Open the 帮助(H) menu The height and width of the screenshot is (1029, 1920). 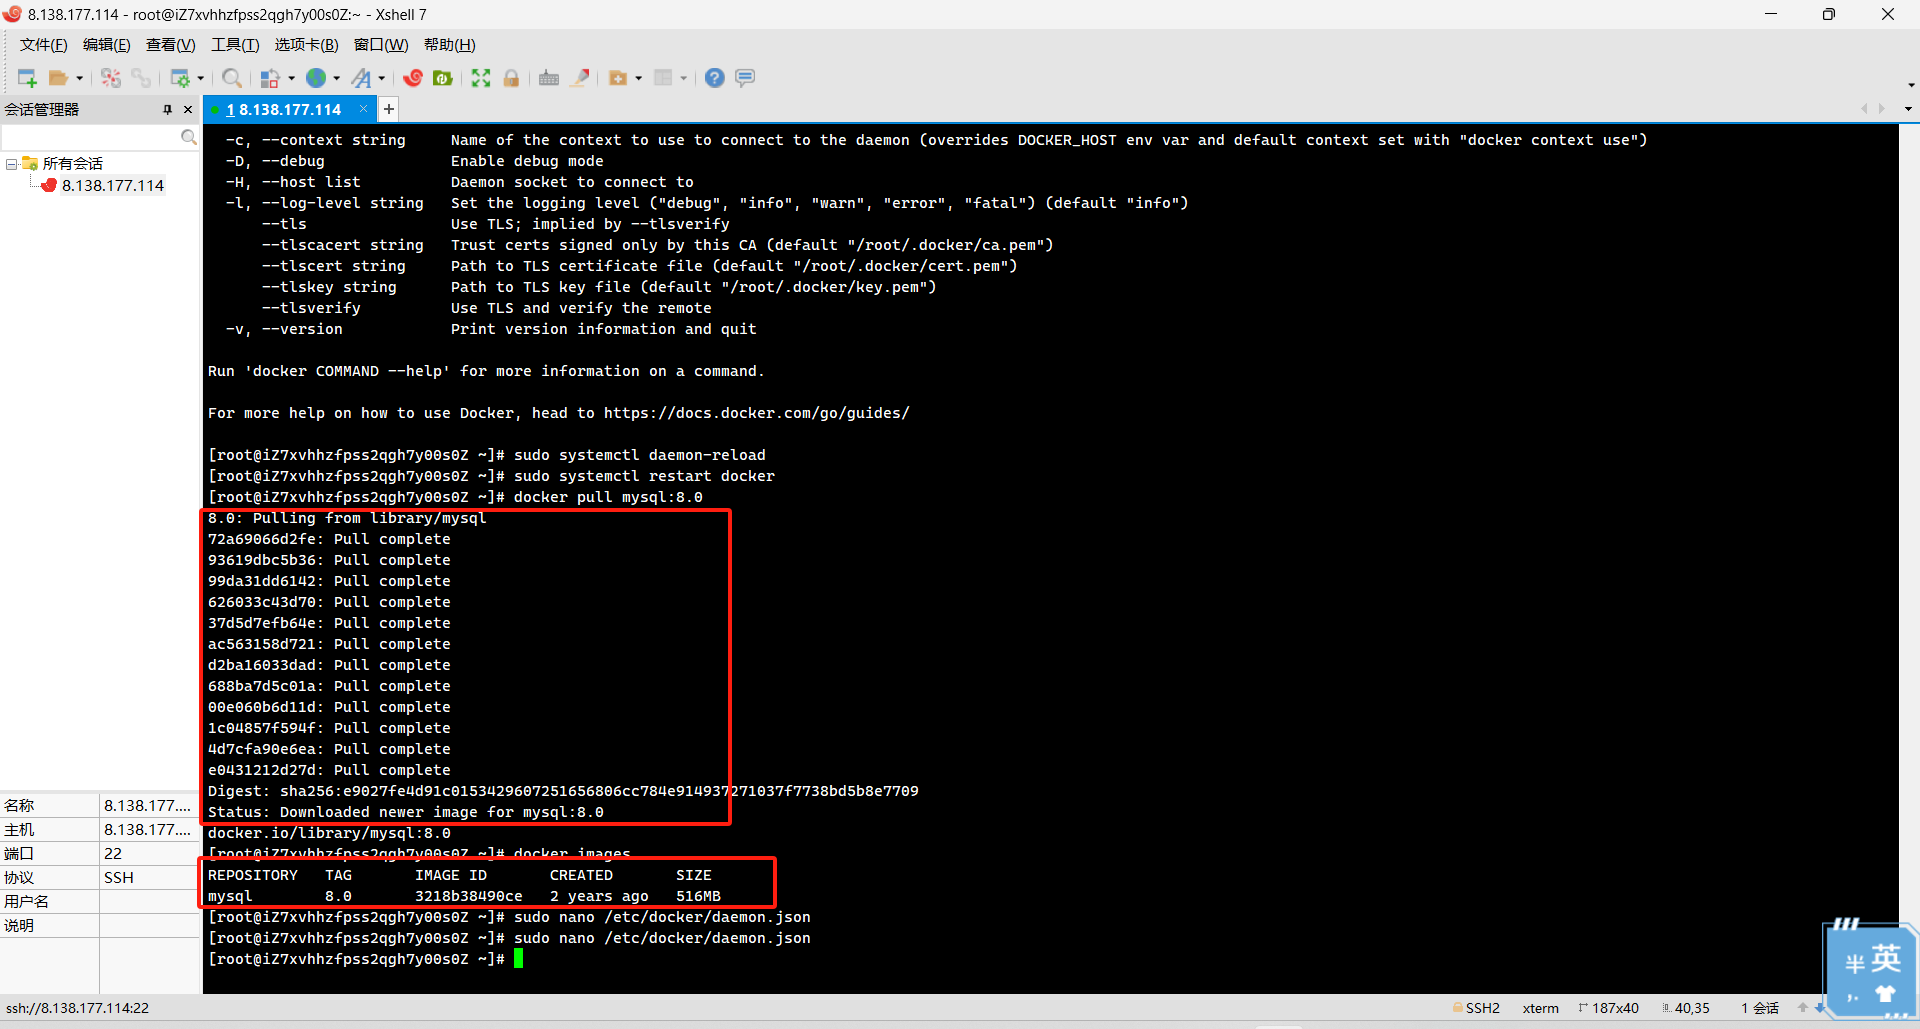point(449,45)
